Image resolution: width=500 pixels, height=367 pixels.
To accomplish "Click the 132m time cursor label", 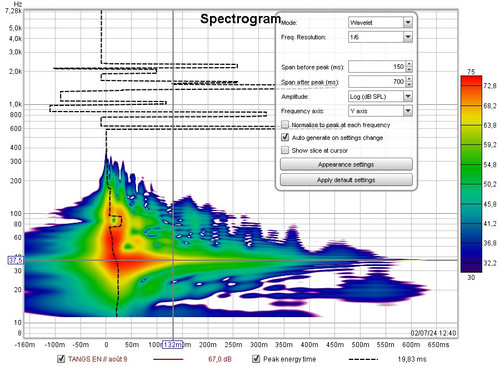I will click(172, 345).
